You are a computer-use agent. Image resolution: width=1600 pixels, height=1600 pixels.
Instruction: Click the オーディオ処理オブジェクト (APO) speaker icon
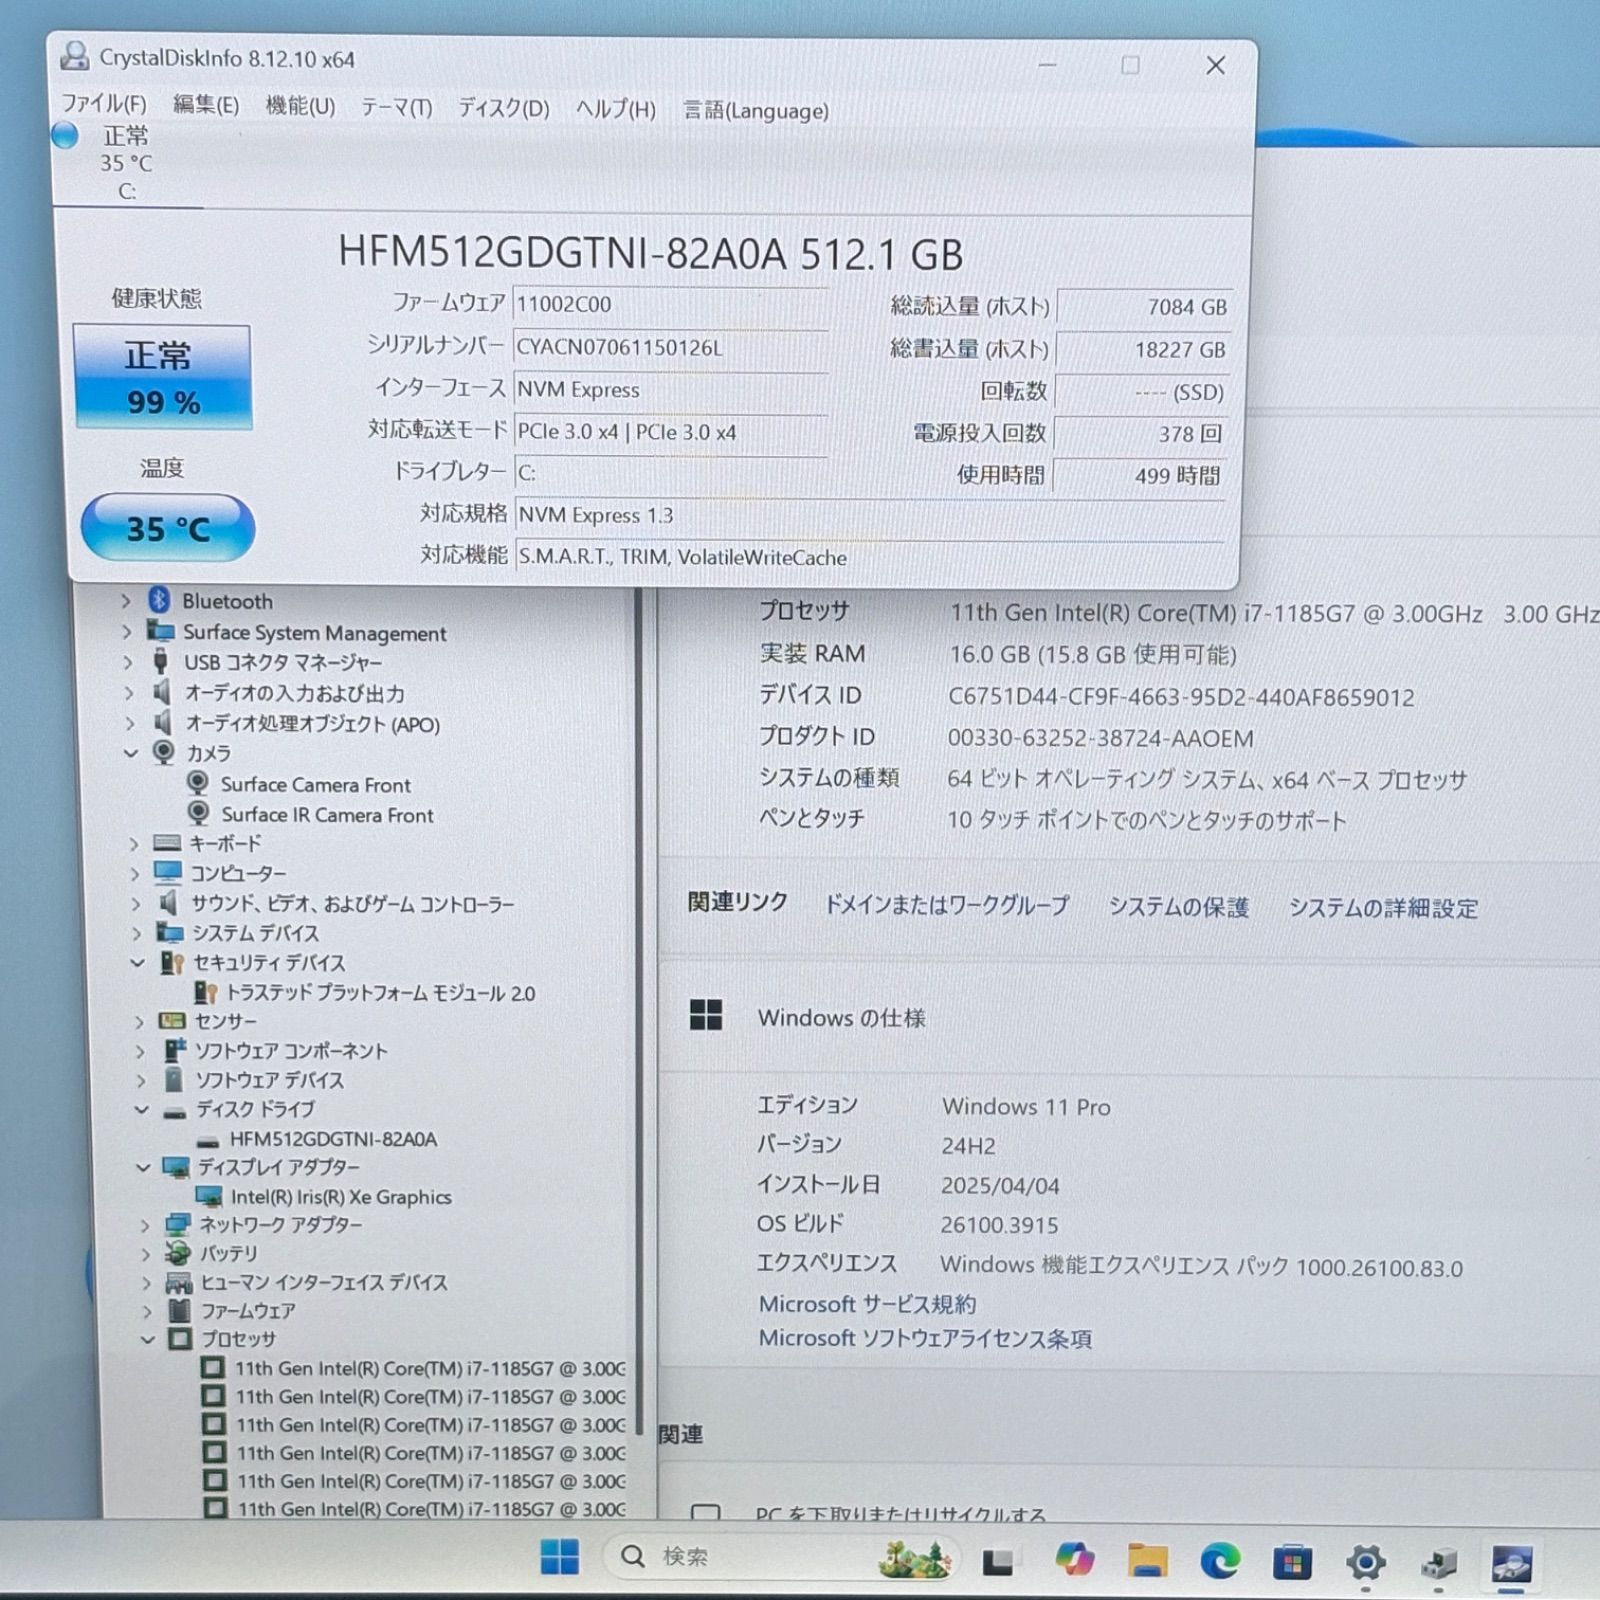tap(162, 722)
